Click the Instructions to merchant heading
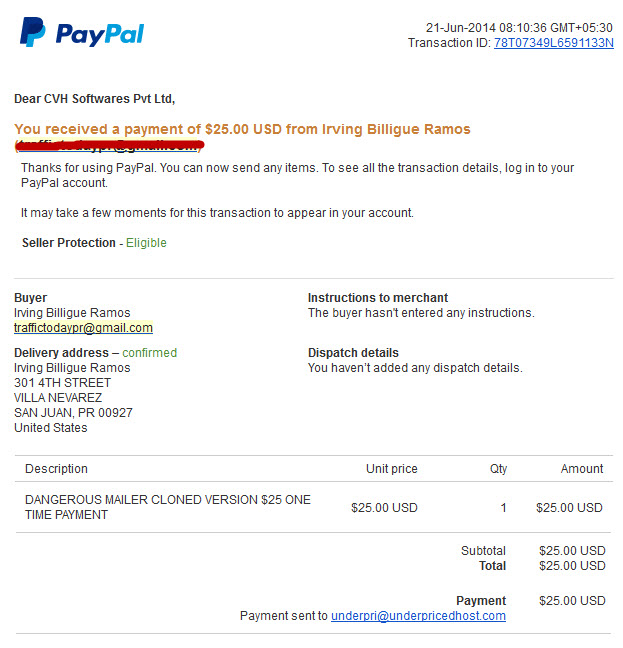This screenshot has height=648, width=623. pyautogui.click(x=378, y=298)
